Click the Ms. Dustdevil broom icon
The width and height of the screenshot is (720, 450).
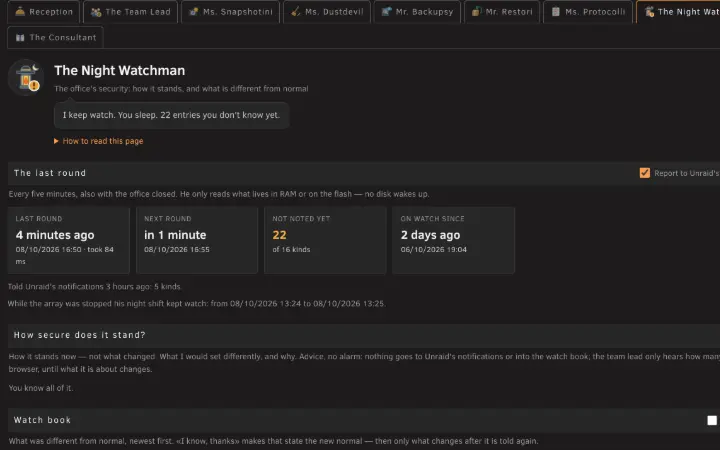click(x=296, y=11)
